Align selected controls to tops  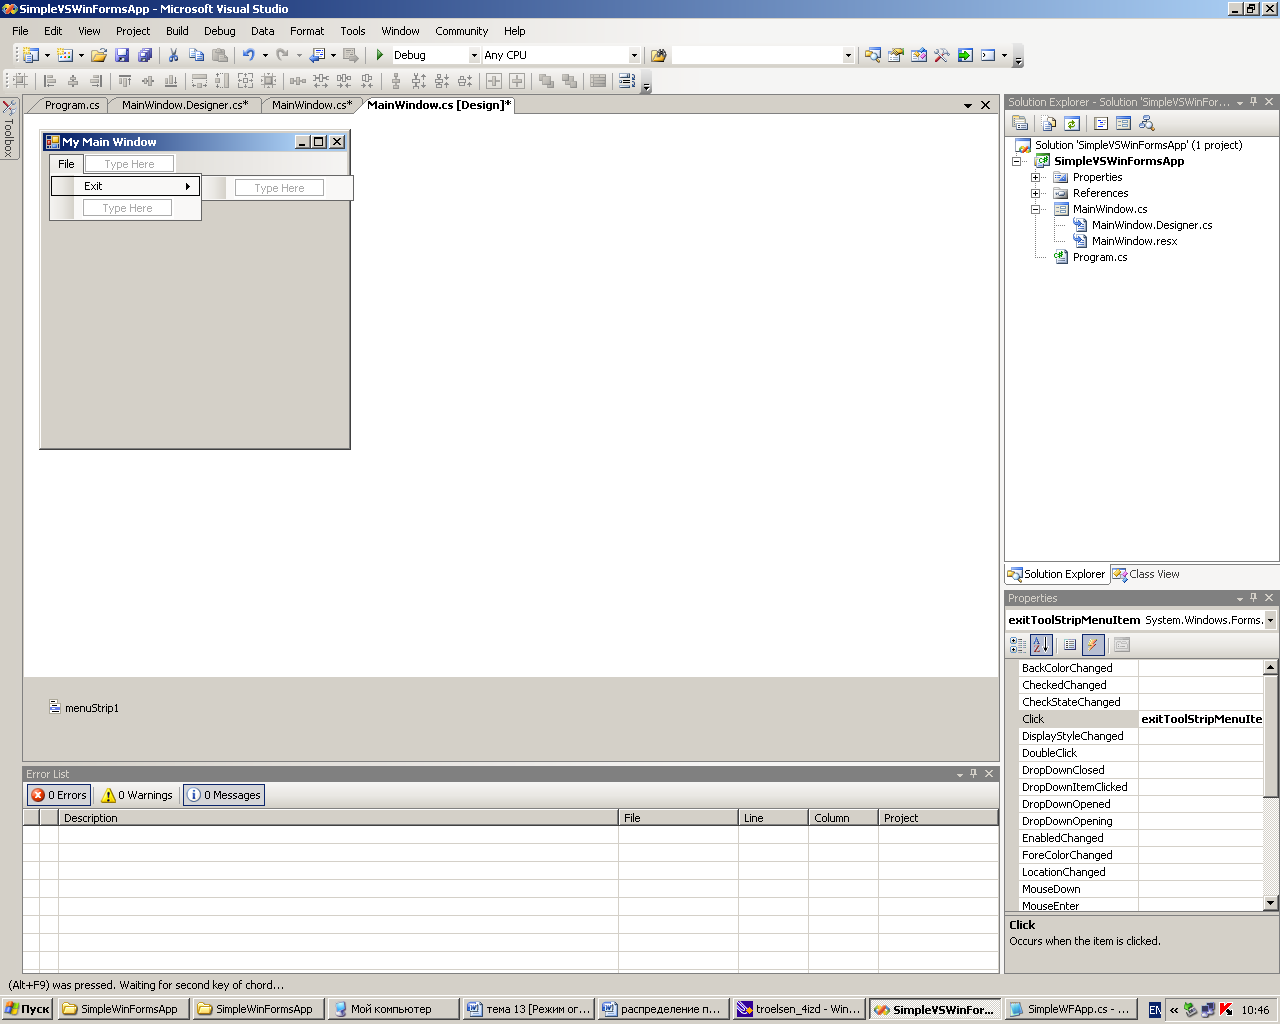[x=125, y=81]
